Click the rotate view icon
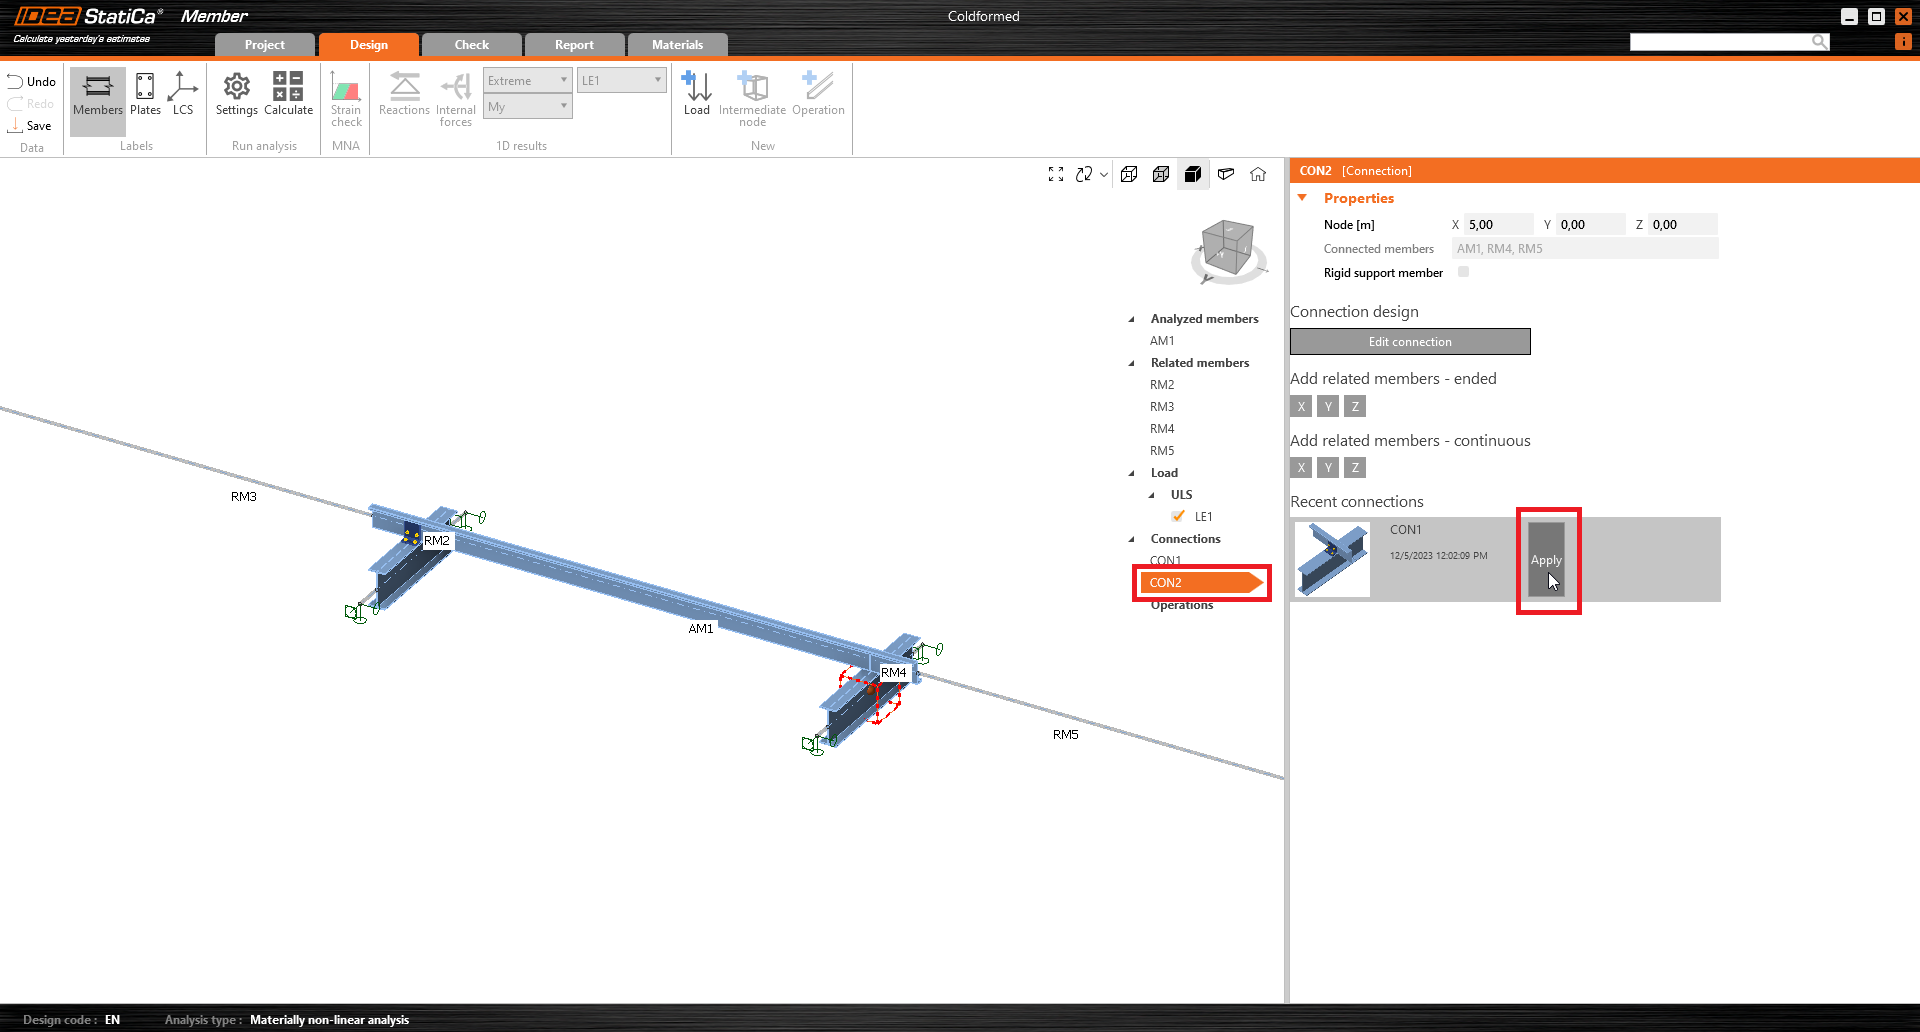This screenshot has width=1920, height=1032. pyautogui.click(x=1084, y=175)
